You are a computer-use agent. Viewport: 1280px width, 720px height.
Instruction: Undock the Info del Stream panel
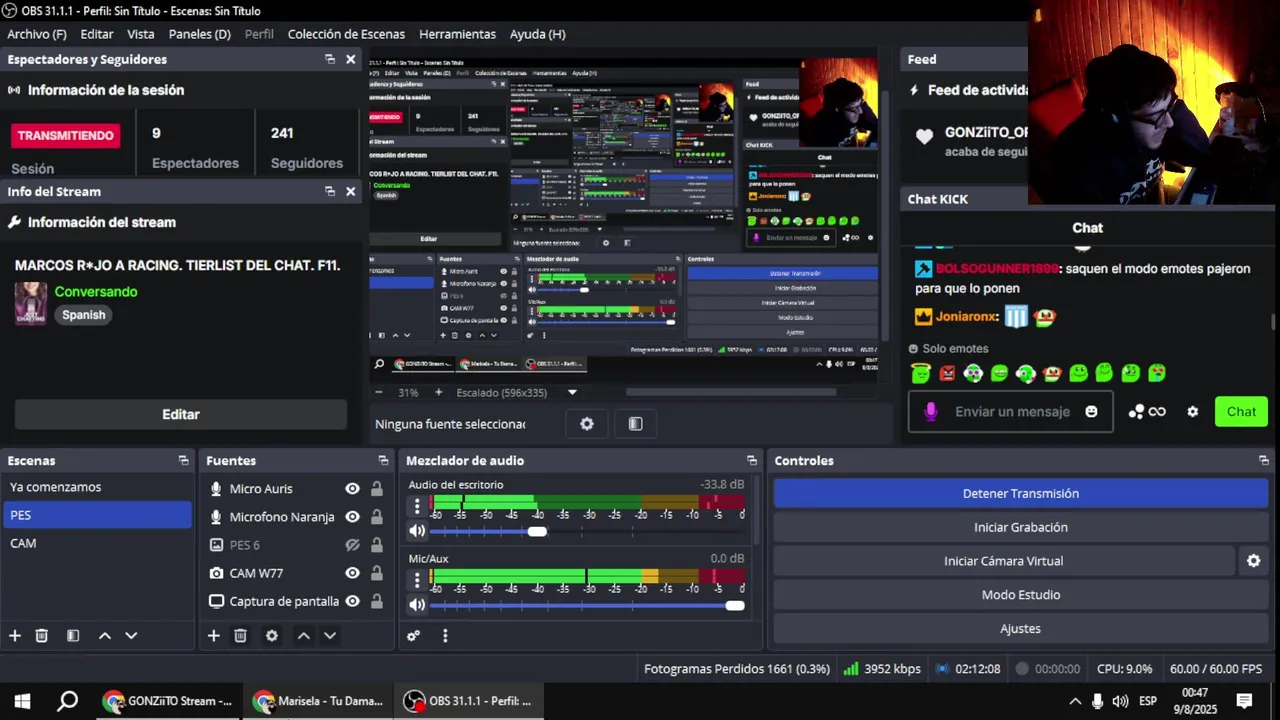(x=330, y=192)
